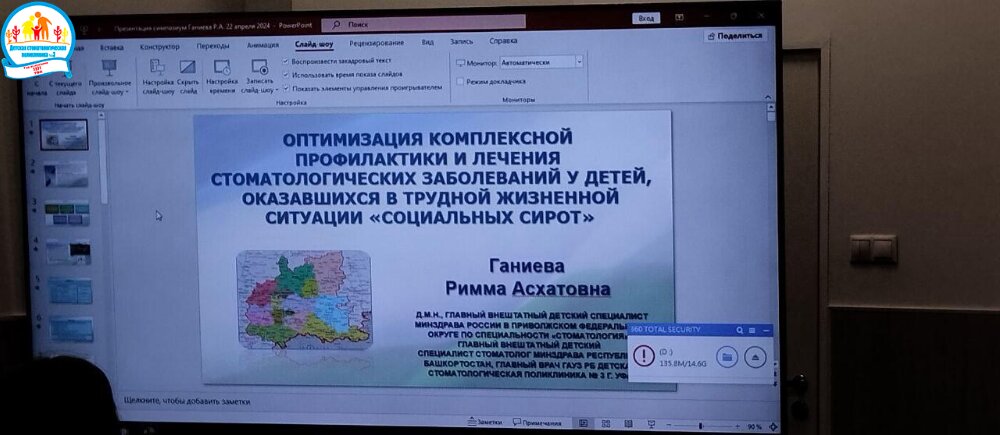Enable the Режим докладчика (Presenter View) checkbox
Viewport: 1000px width, 435px height.
(x=460, y=82)
